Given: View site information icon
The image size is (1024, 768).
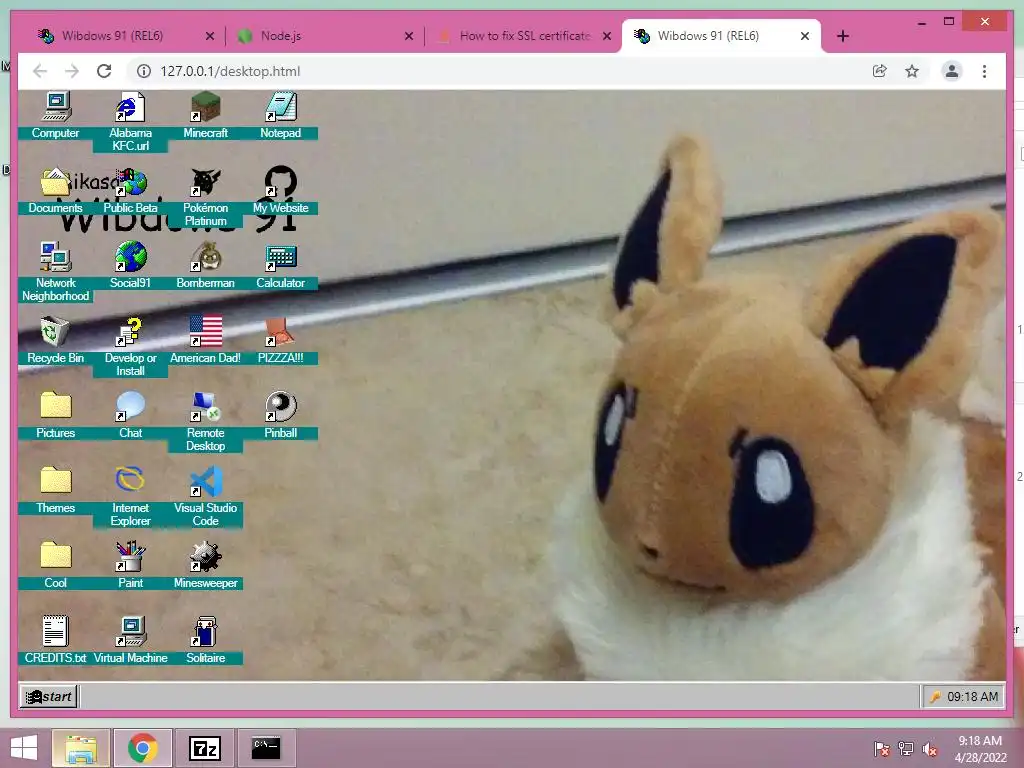Looking at the screenshot, I should (x=144, y=71).
